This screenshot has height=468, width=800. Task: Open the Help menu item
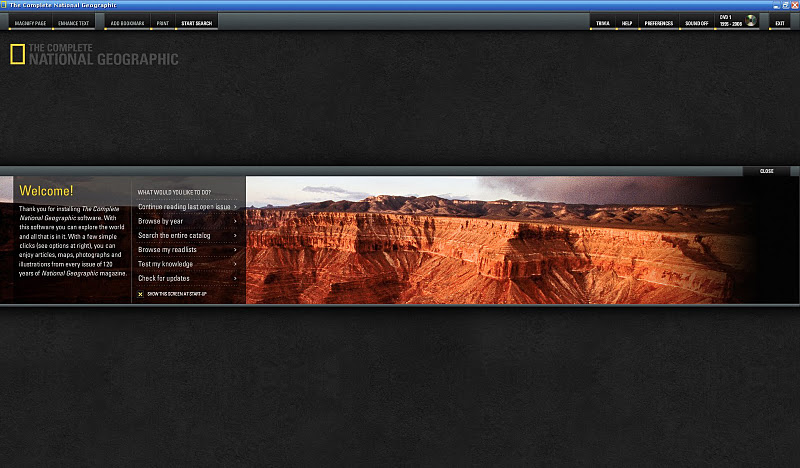pyautogui.click(x=627, y=22)
